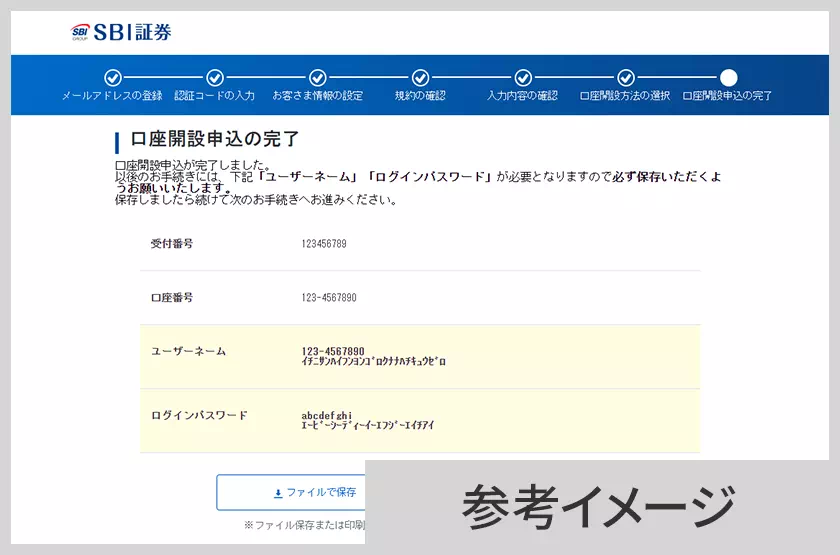Viewport: 840px width, 555px height.
Task: Select the メールアドレスの登録 step label
Action: (x=112, y=96)
